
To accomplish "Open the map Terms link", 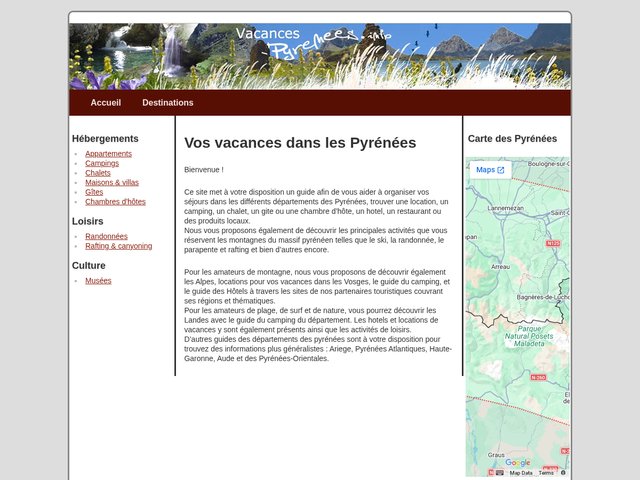I will point(546,473).
